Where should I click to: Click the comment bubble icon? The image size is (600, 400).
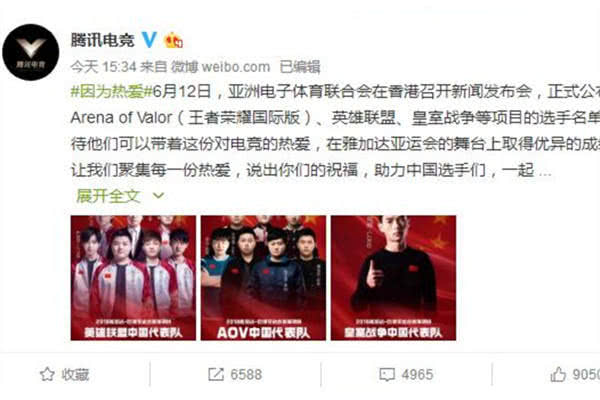pos(387,374)
